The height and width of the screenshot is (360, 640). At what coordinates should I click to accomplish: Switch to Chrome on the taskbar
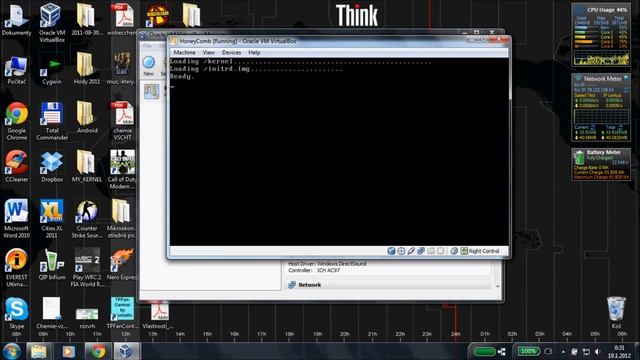(98, 351)
